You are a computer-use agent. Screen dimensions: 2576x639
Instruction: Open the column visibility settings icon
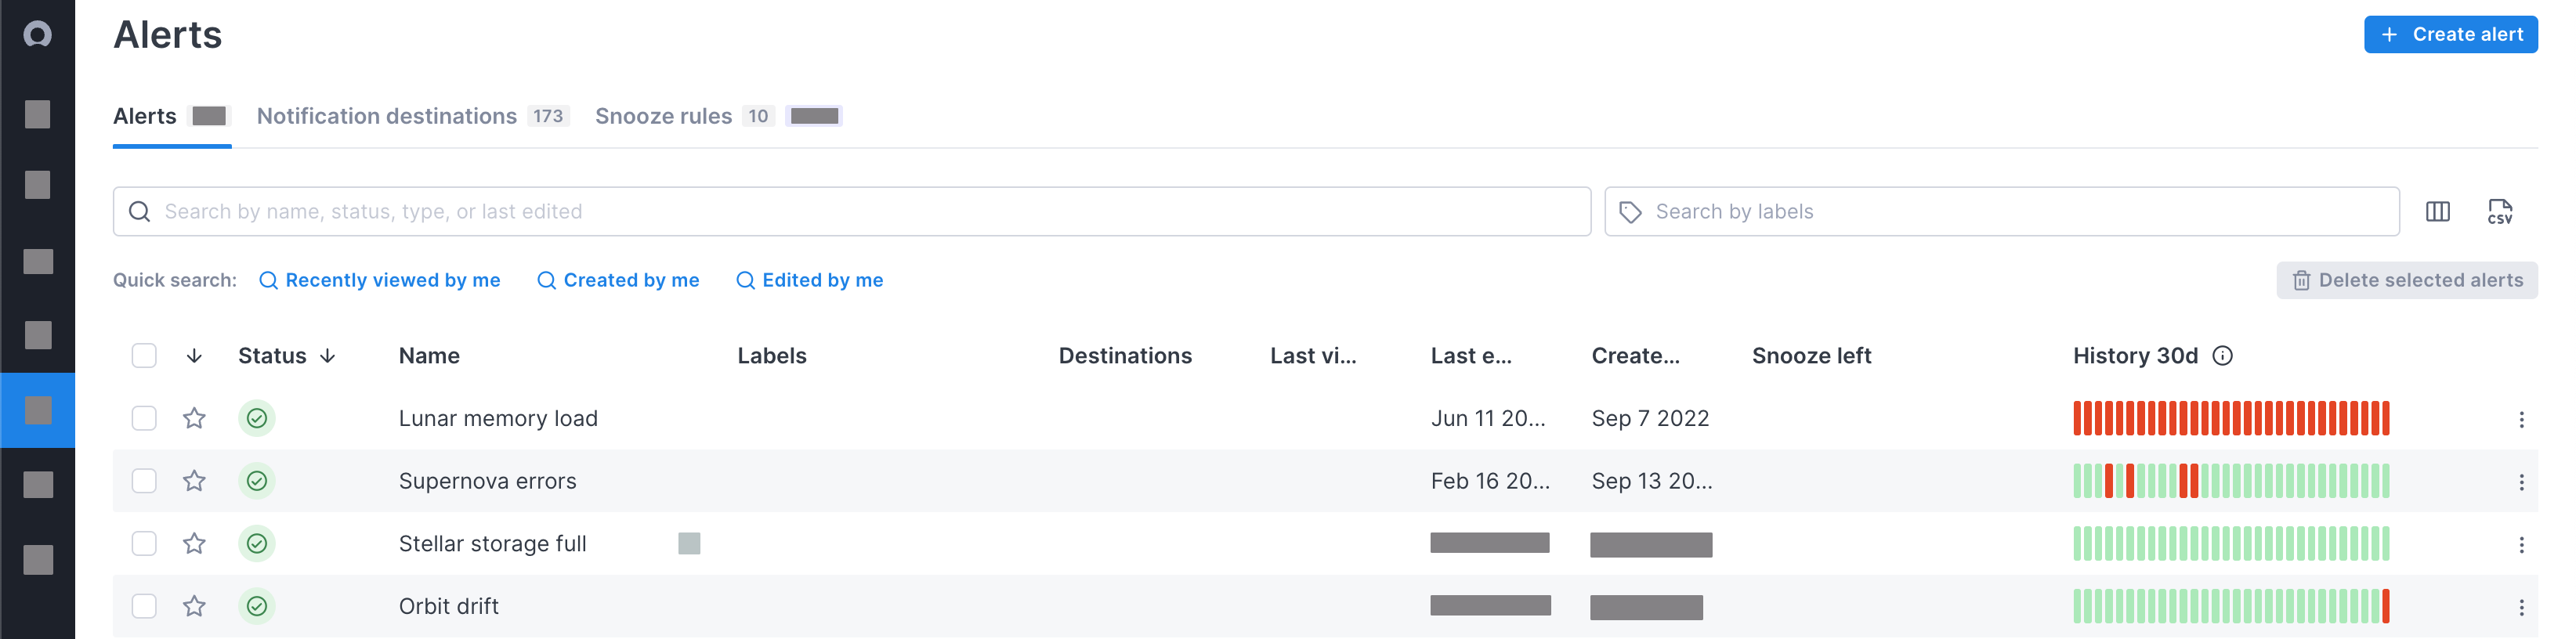point(2439,211)
